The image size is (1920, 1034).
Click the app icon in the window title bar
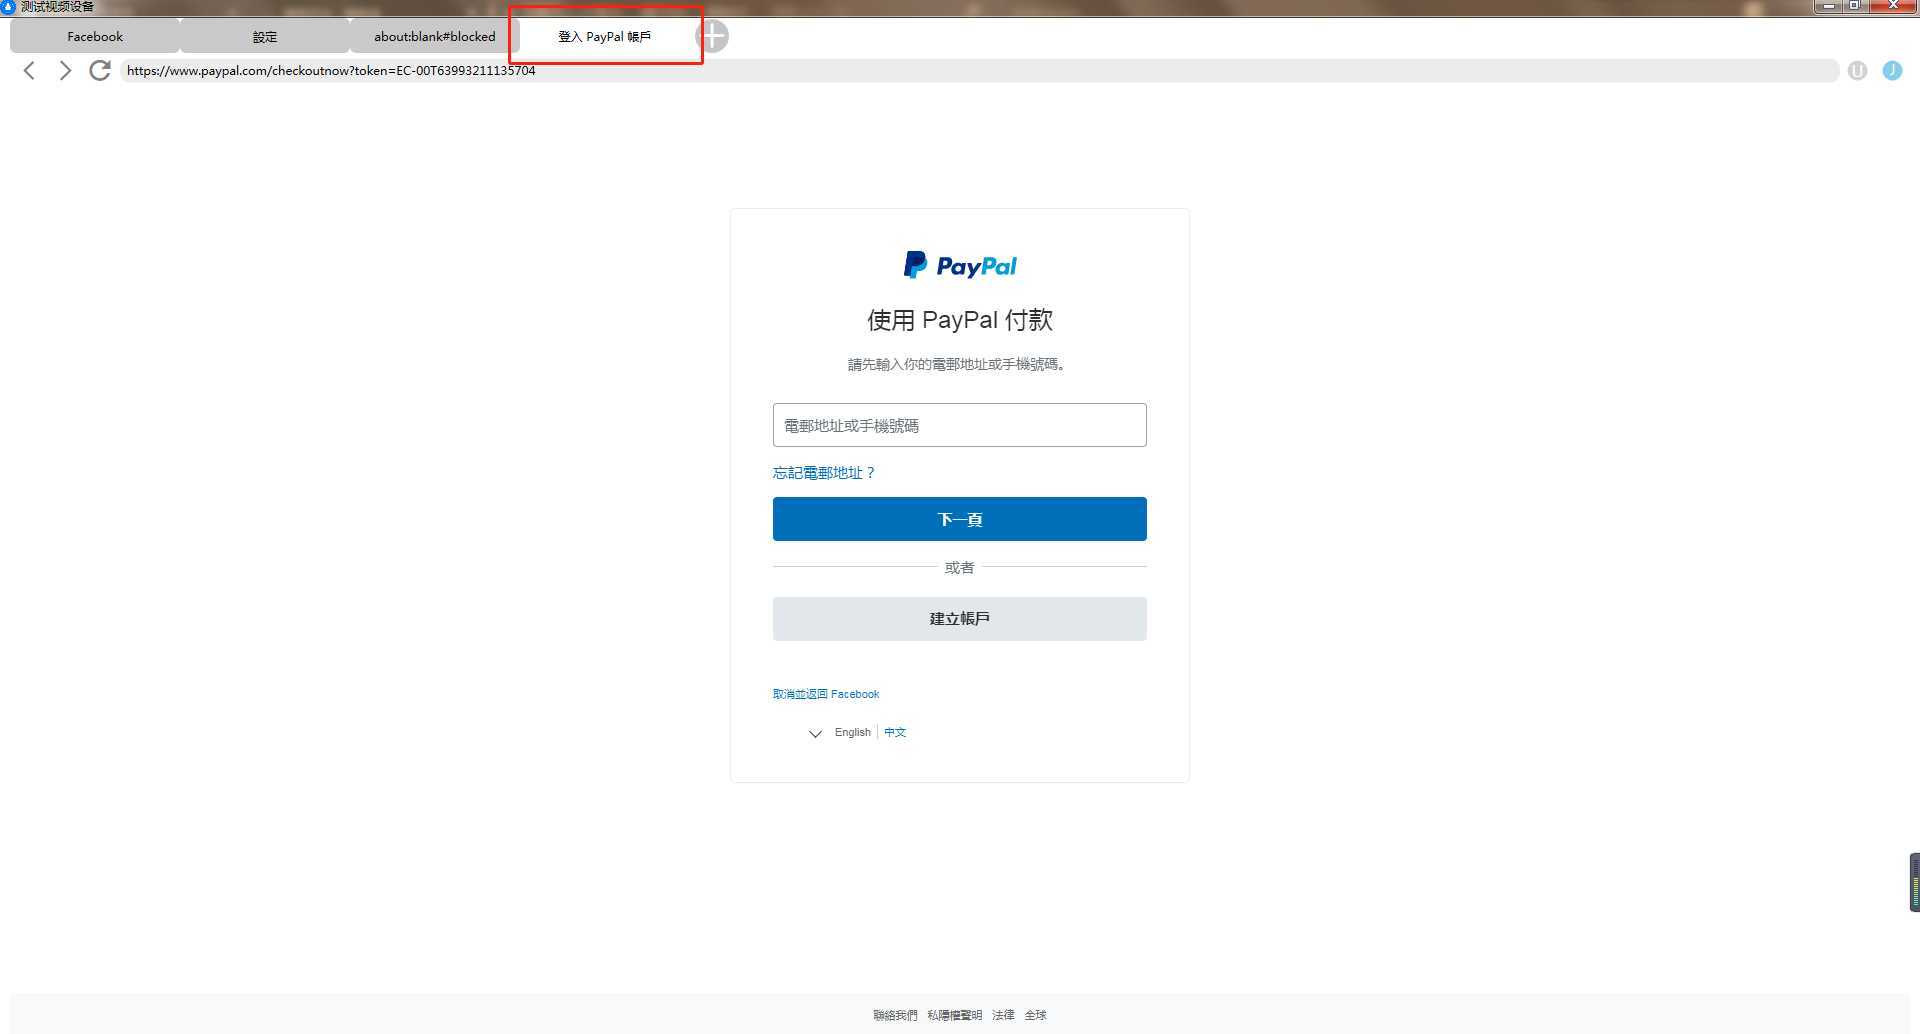8,7
